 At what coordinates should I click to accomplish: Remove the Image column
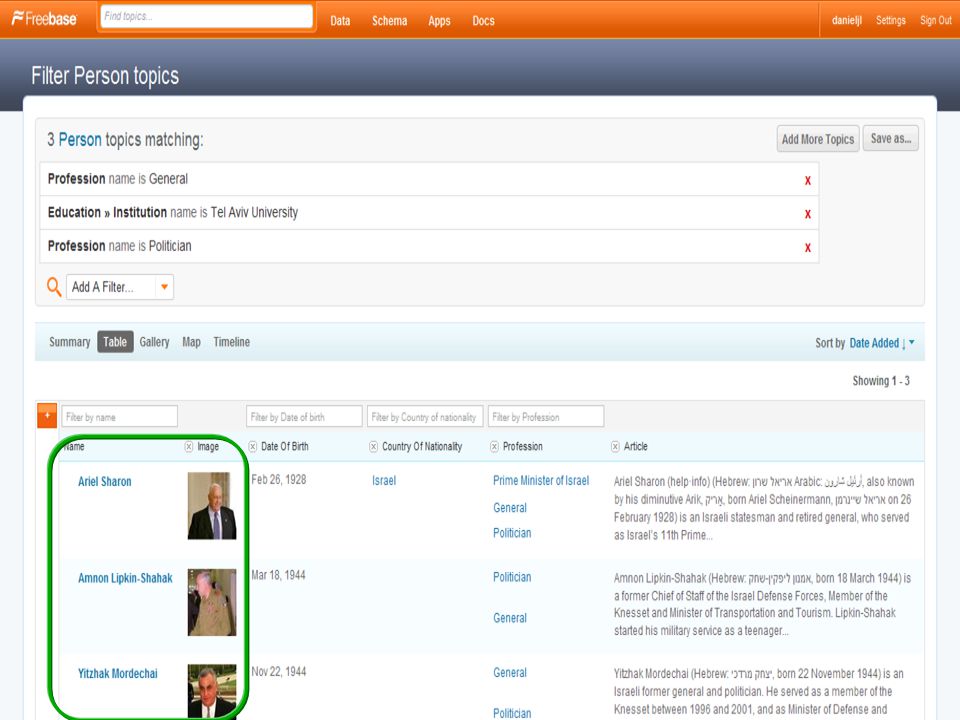(189, 447)
